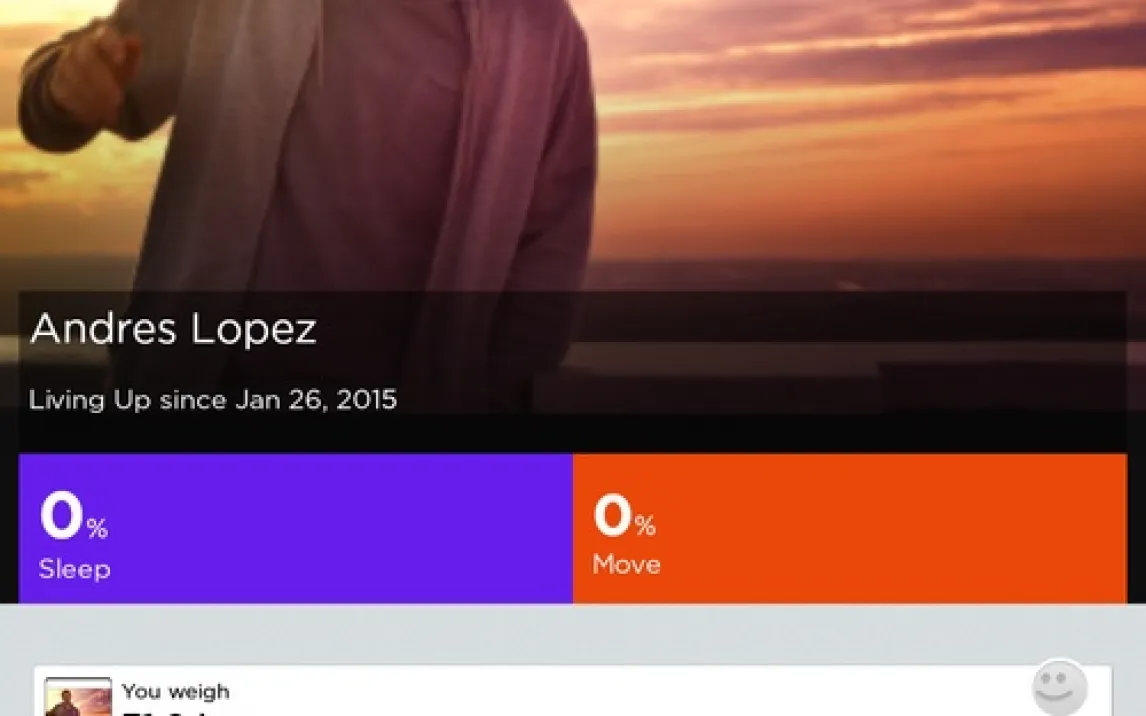Click the 0% value in Sleep tile

[62, 517]
